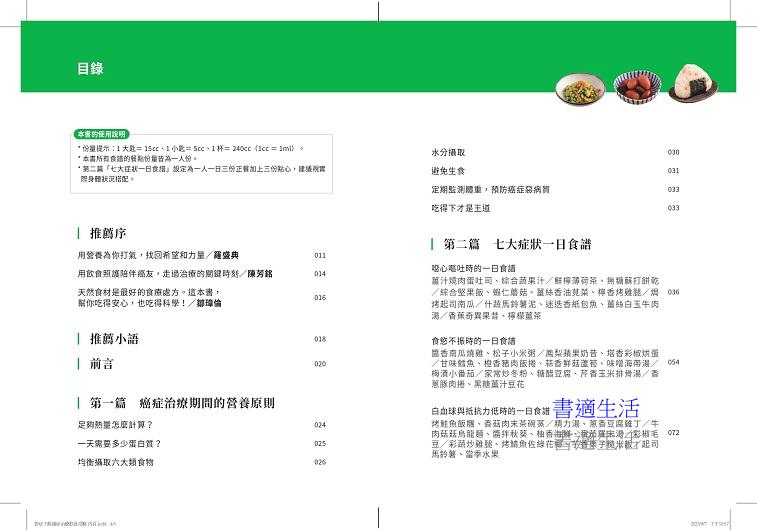Open the 均衡攝取六大類食物 entry

coord(117,462)
